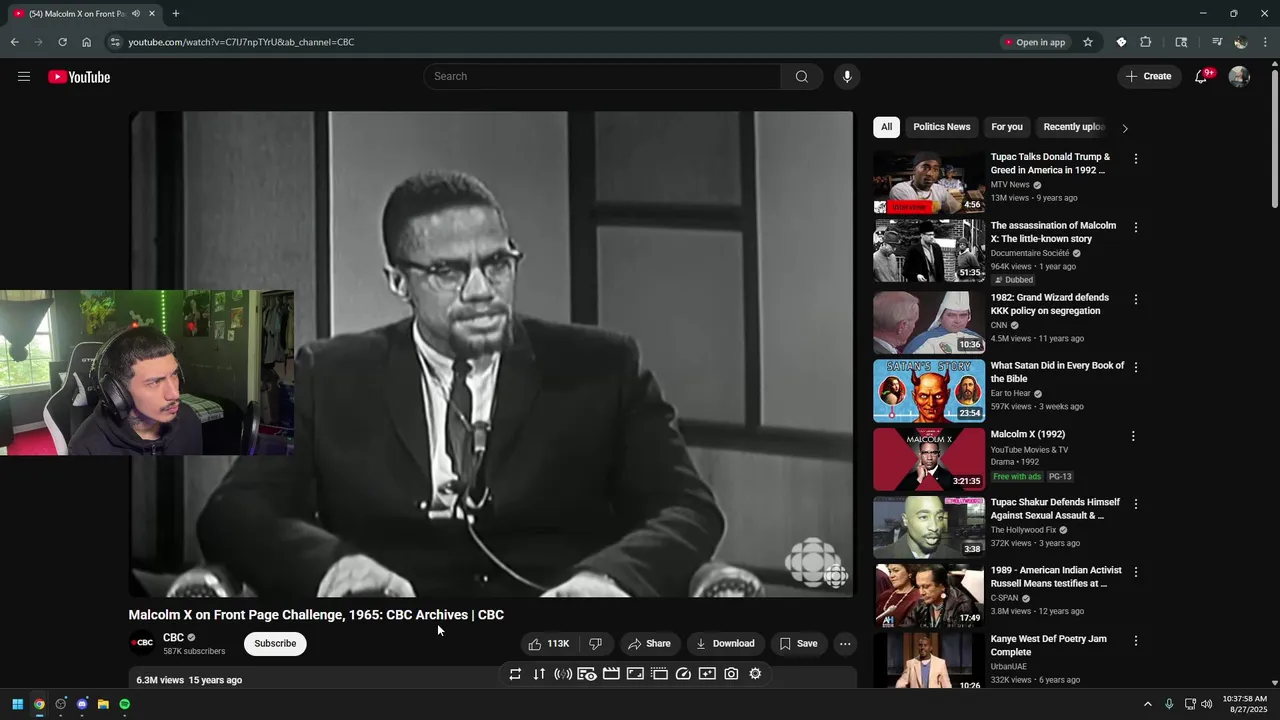Open the CBC channel name link
The width and height of the screenshot is (1280, 720).
(174, 638)
